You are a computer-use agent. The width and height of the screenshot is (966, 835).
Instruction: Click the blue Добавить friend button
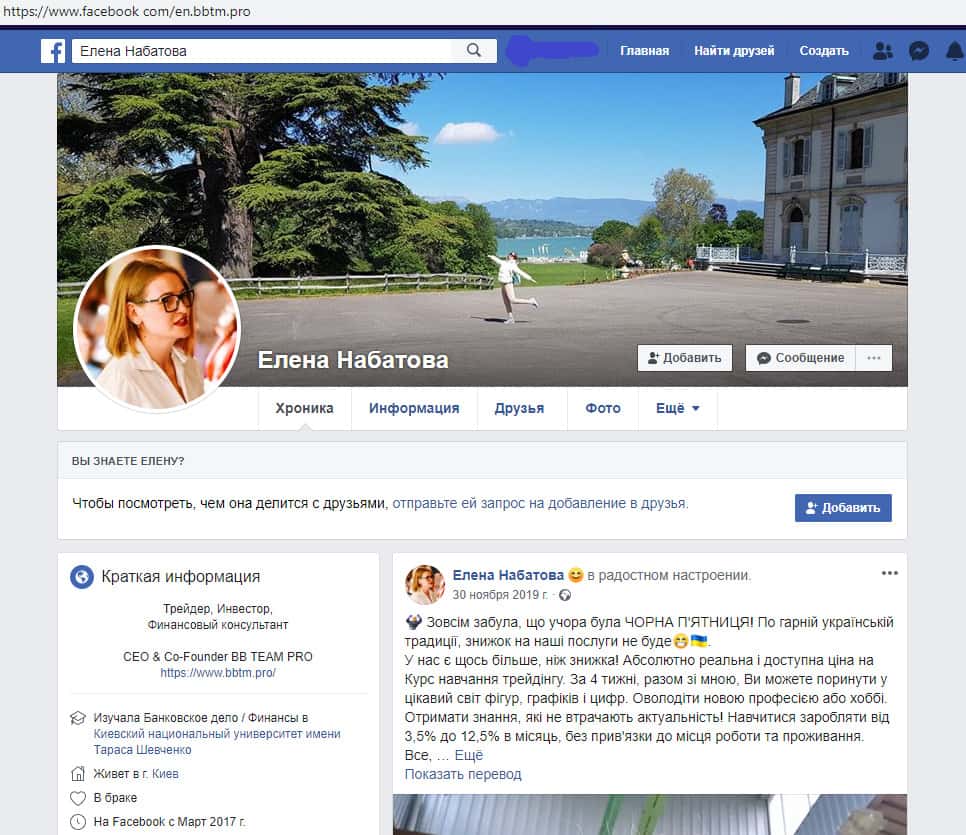(x=842, y=507)
